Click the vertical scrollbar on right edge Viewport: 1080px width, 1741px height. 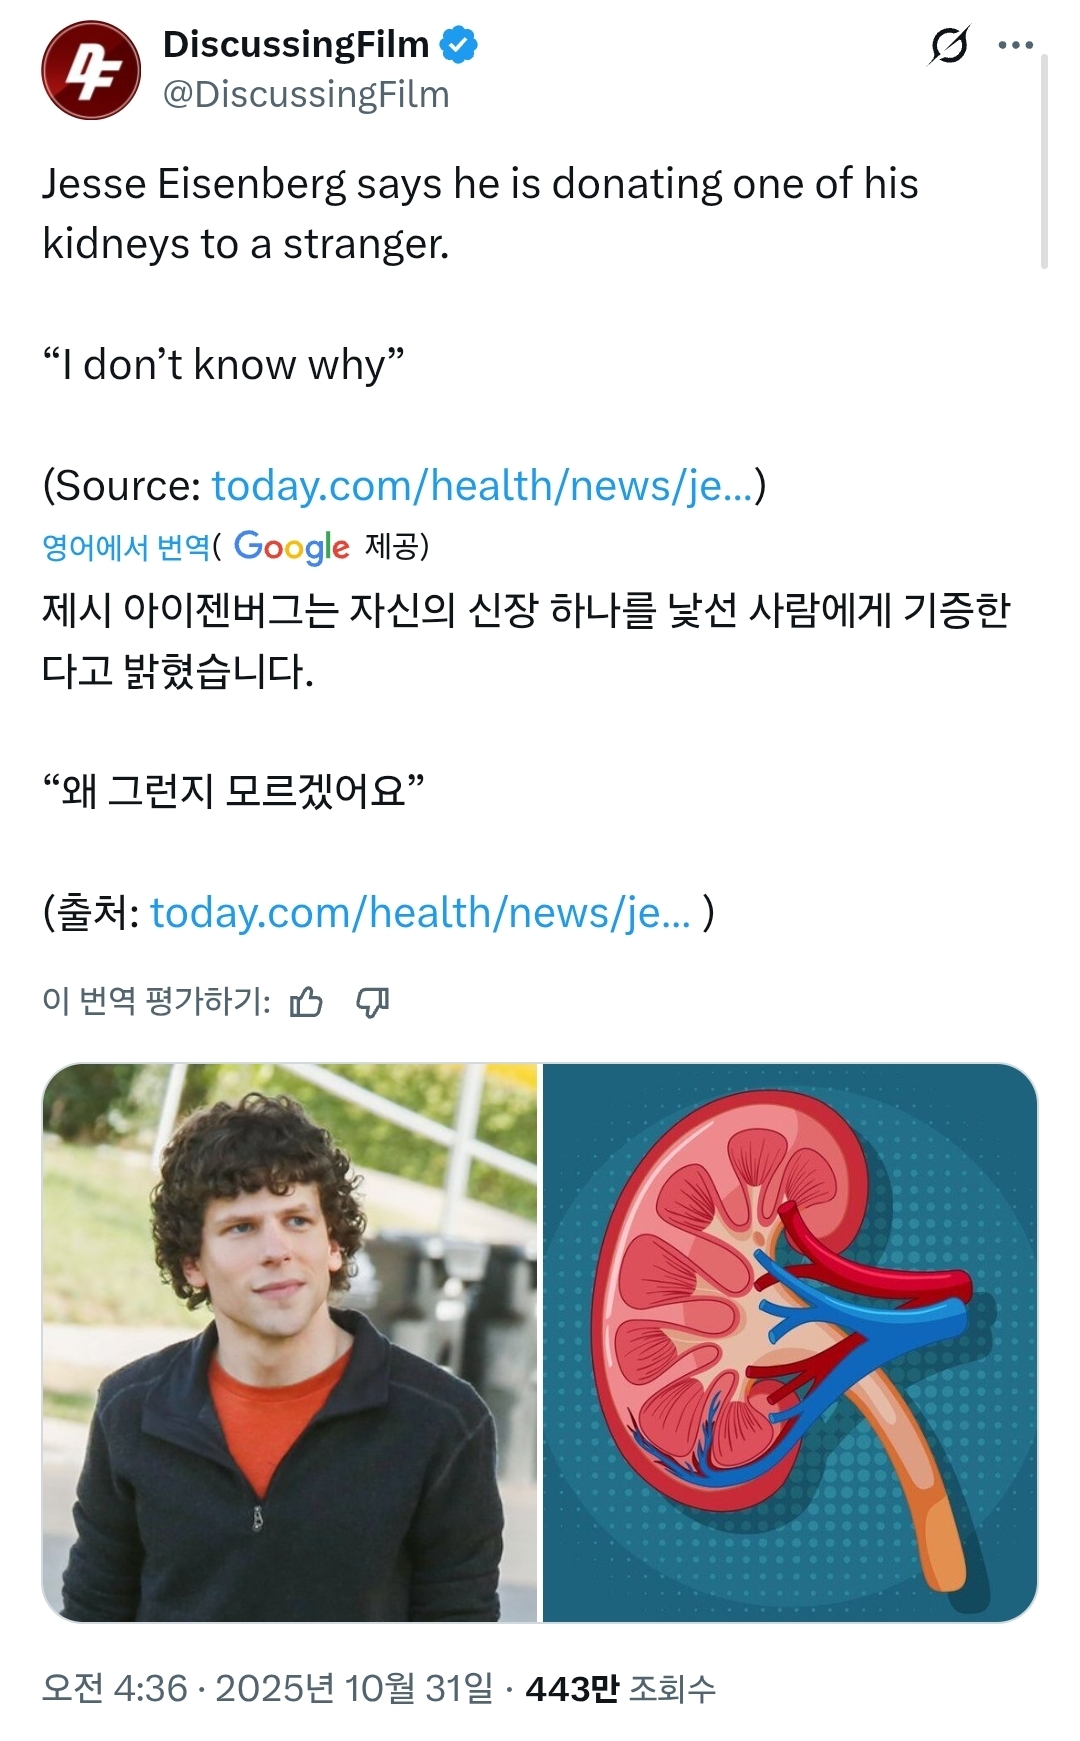(x=1044, y=160)
